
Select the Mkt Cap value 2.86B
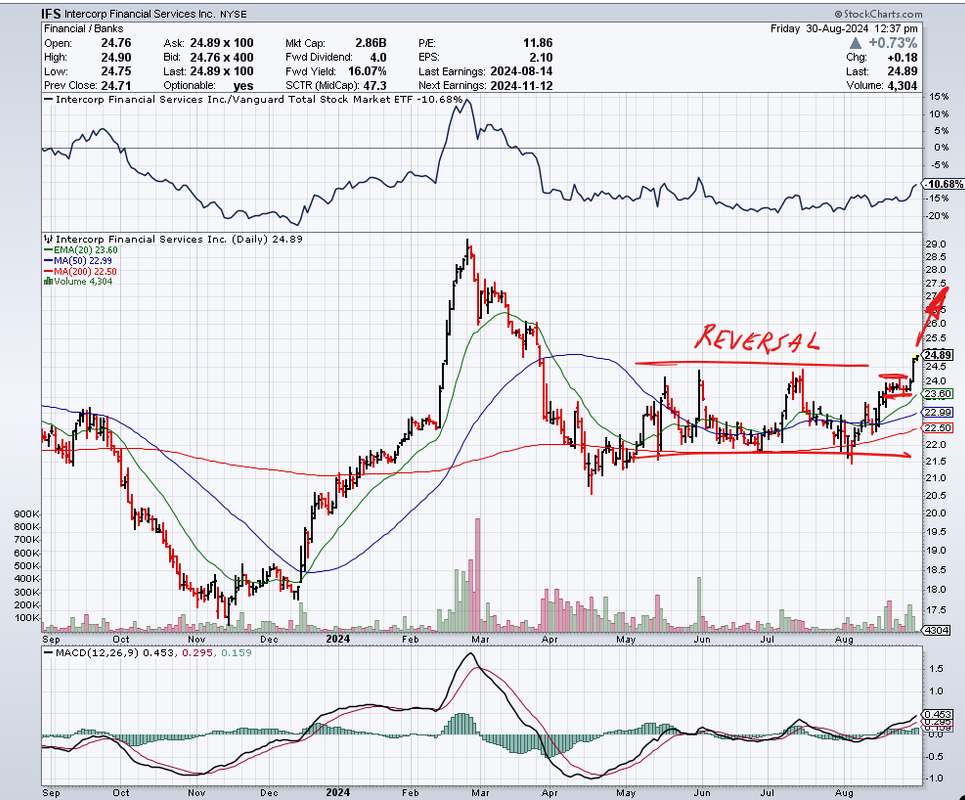click(370, 43)
